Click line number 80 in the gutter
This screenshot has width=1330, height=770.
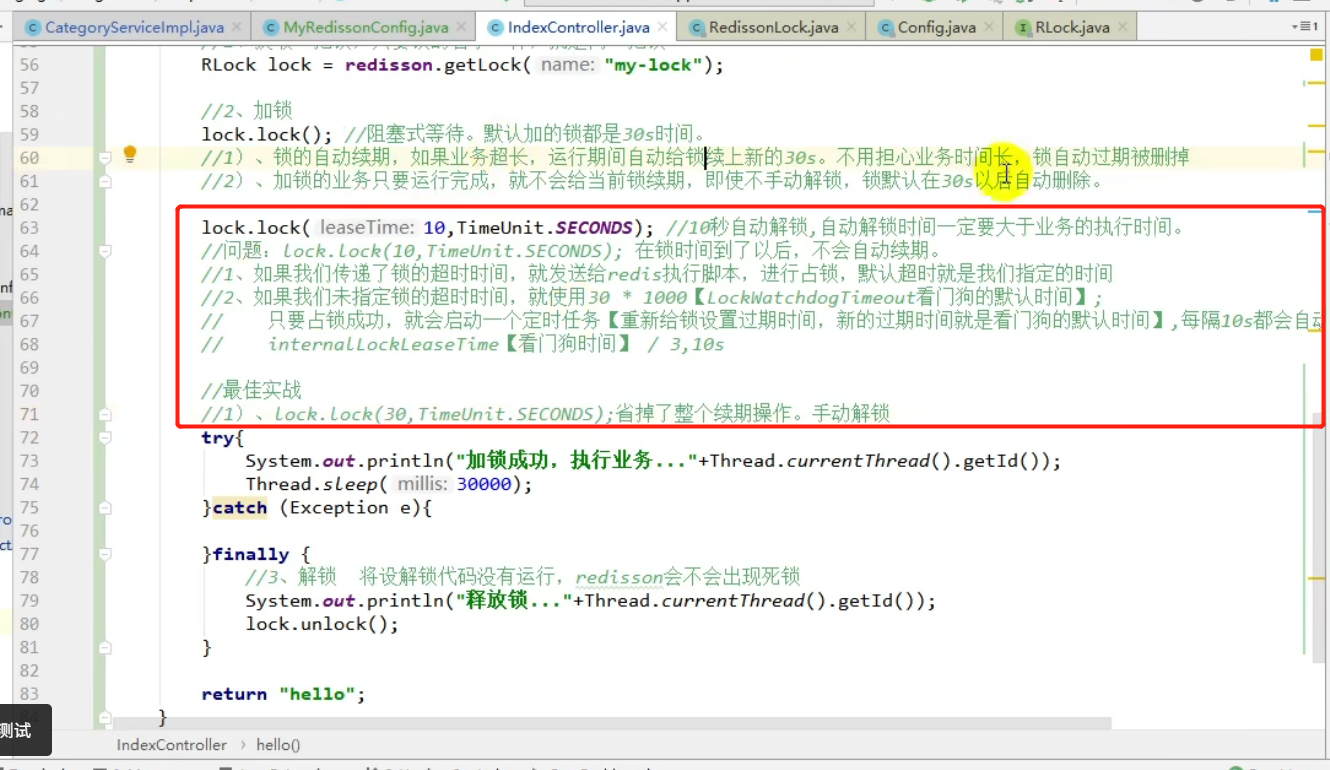(29, 624)
